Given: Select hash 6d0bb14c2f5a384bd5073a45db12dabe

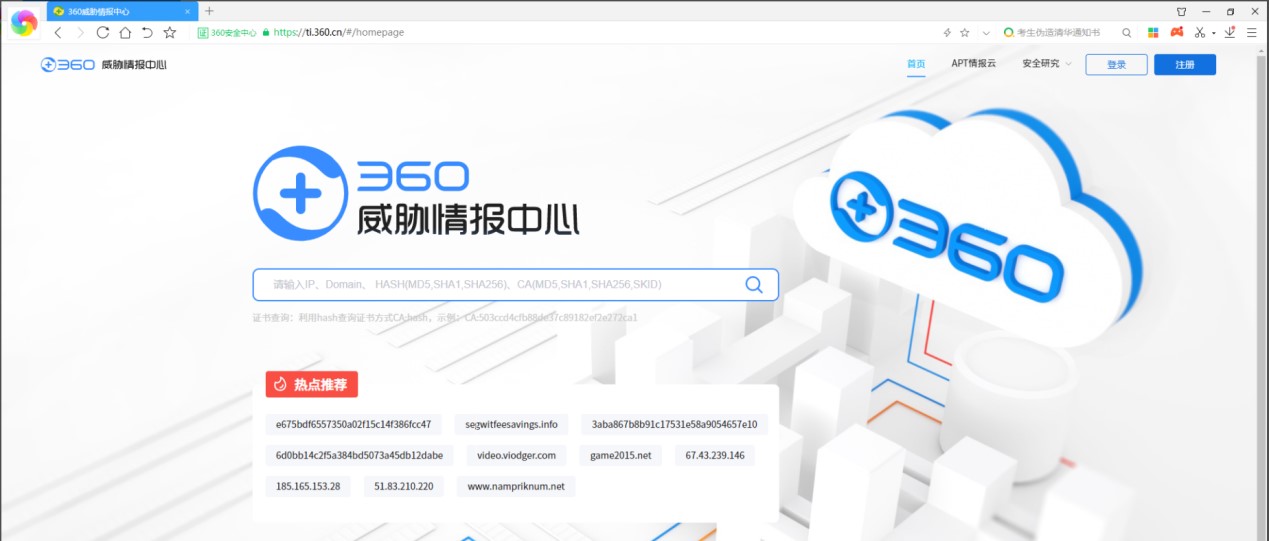Looking at the screenshot, I should pos(359,455).
